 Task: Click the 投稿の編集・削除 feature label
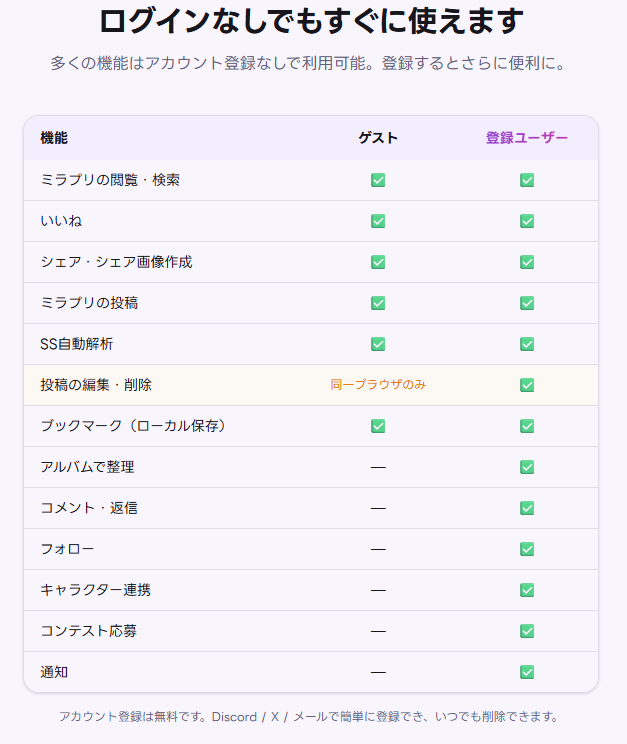96,385
